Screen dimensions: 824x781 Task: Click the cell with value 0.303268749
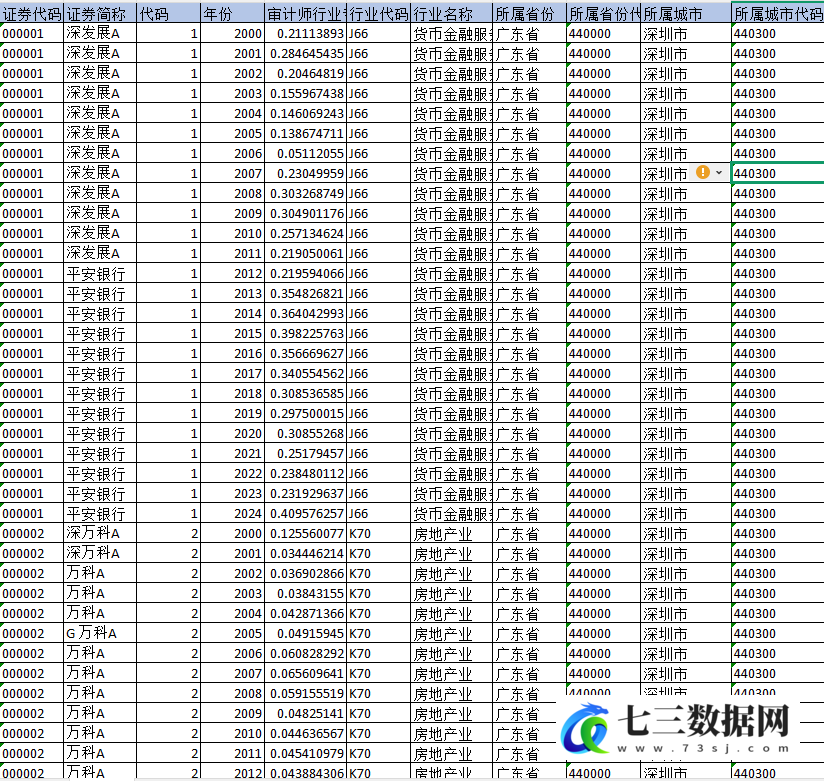[305, 193]
